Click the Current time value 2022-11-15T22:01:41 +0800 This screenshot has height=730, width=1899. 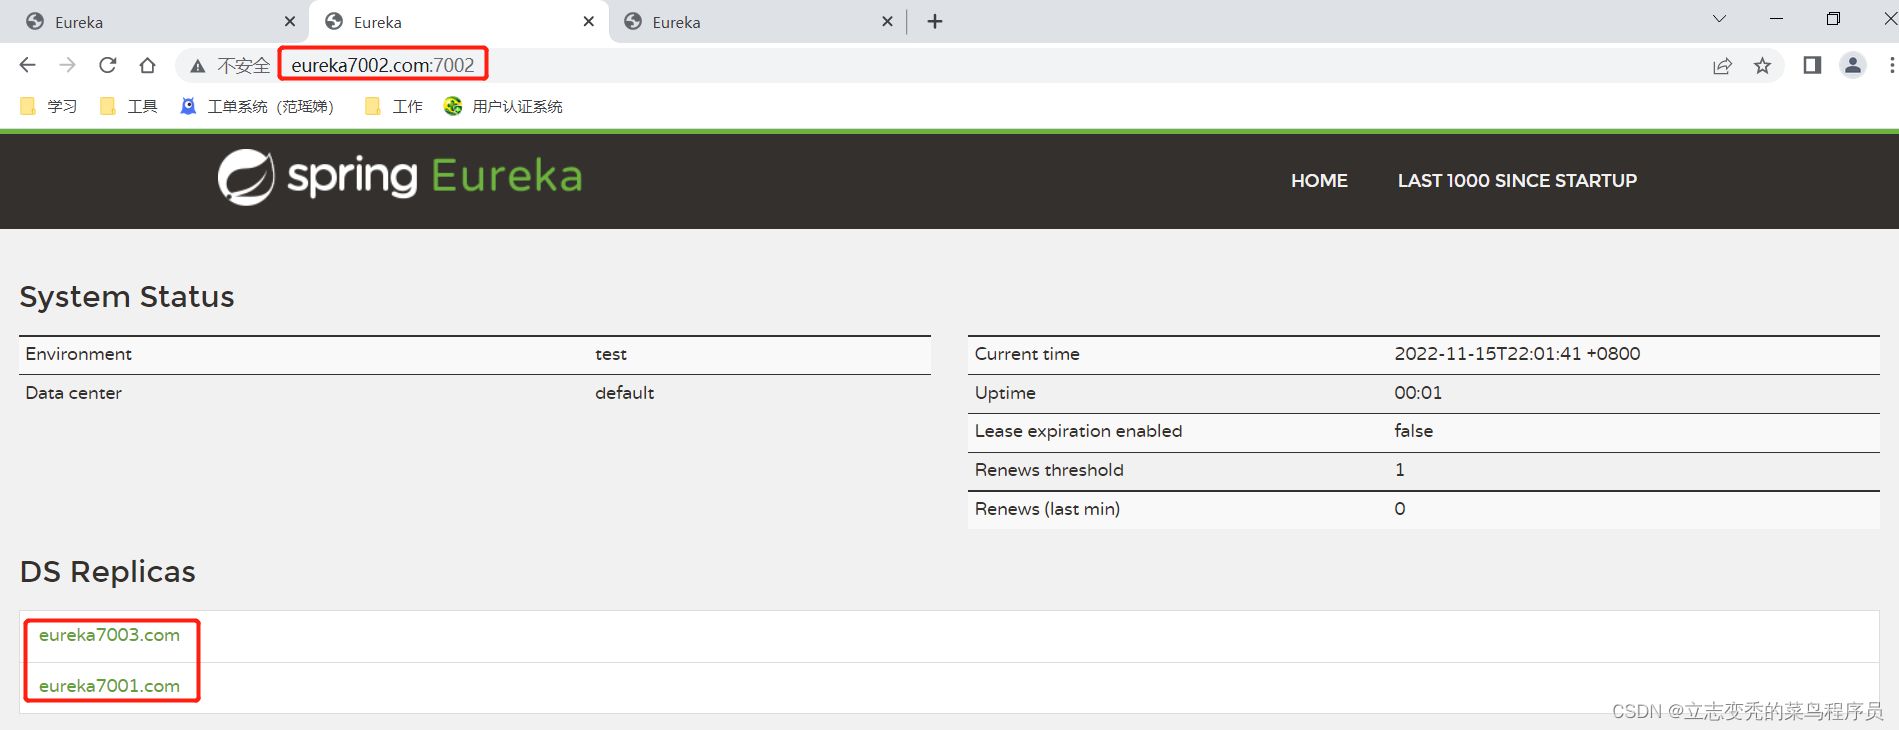[x=1517, y=354]
